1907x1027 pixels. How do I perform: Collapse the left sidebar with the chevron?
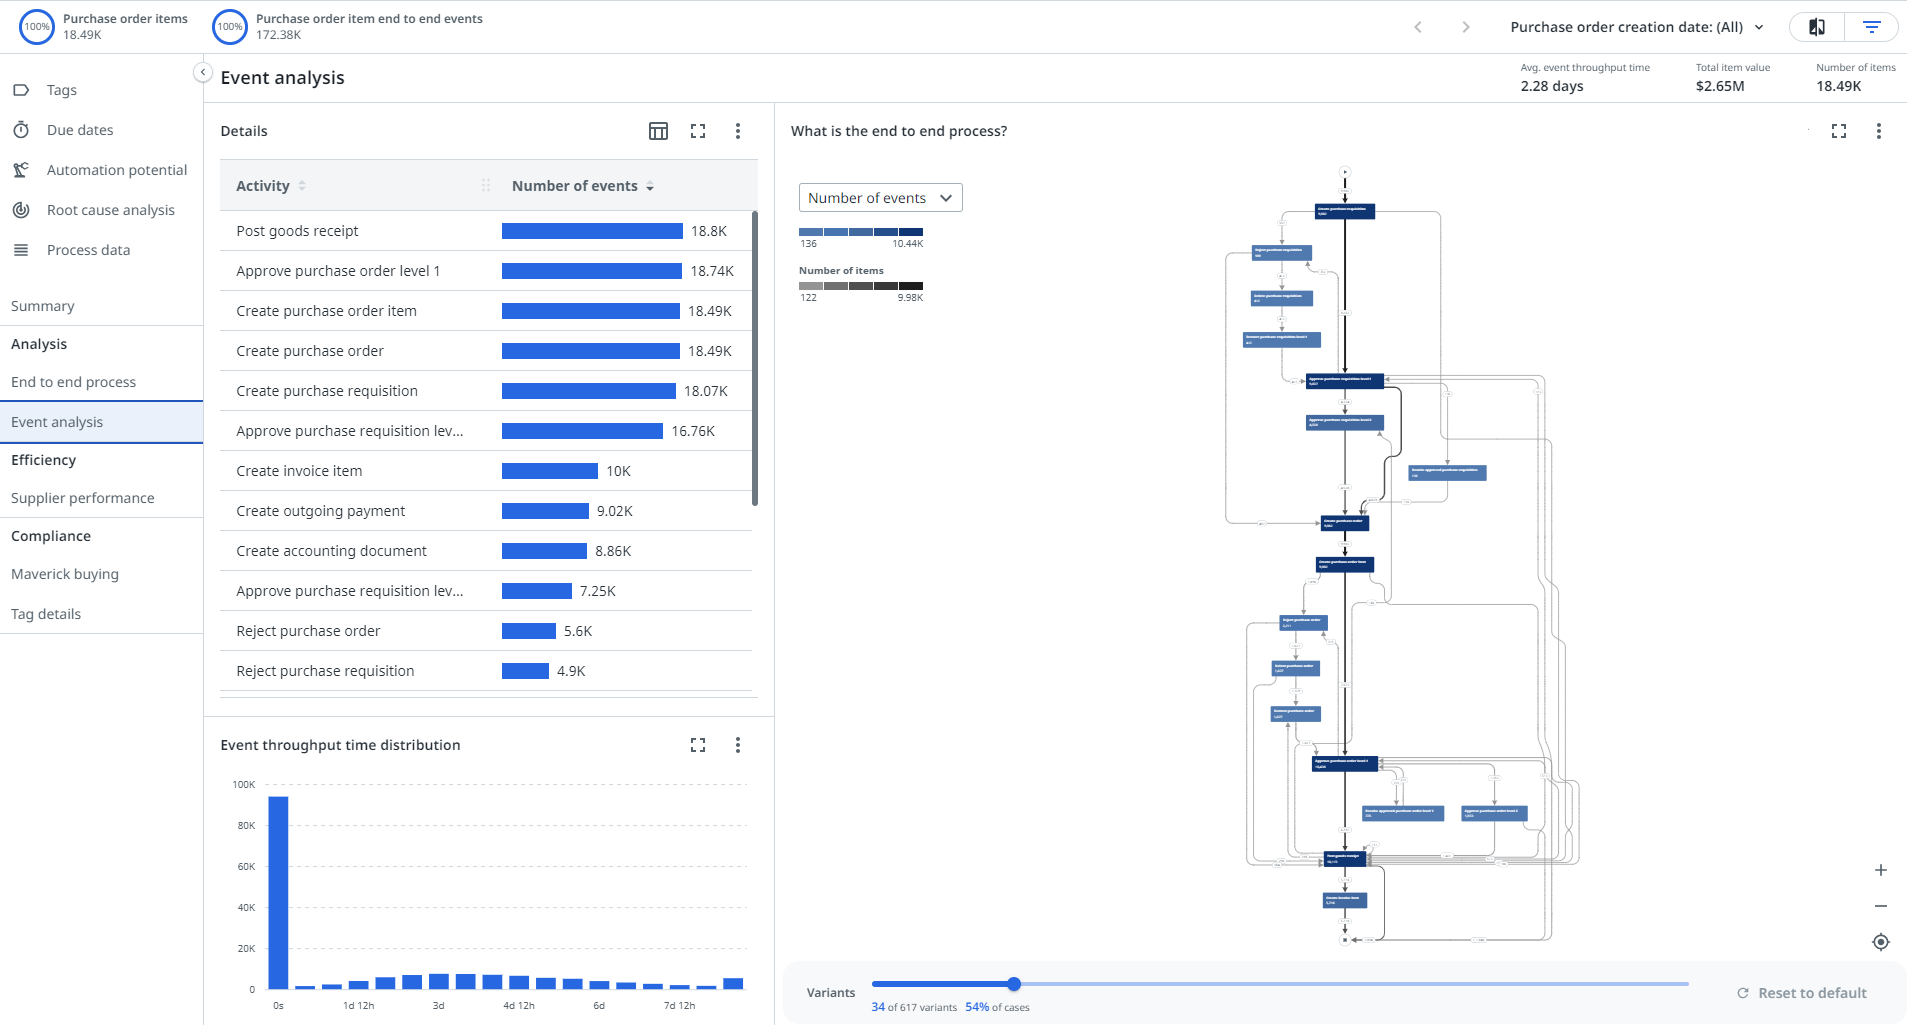coord(202,72)
